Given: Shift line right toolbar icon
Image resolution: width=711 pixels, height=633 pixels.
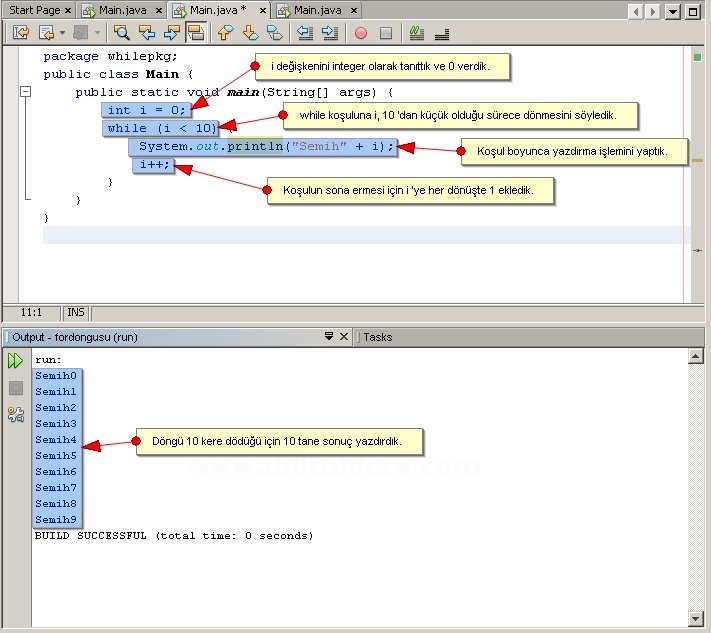Looking at the screenshot, I should click(330, 33).
